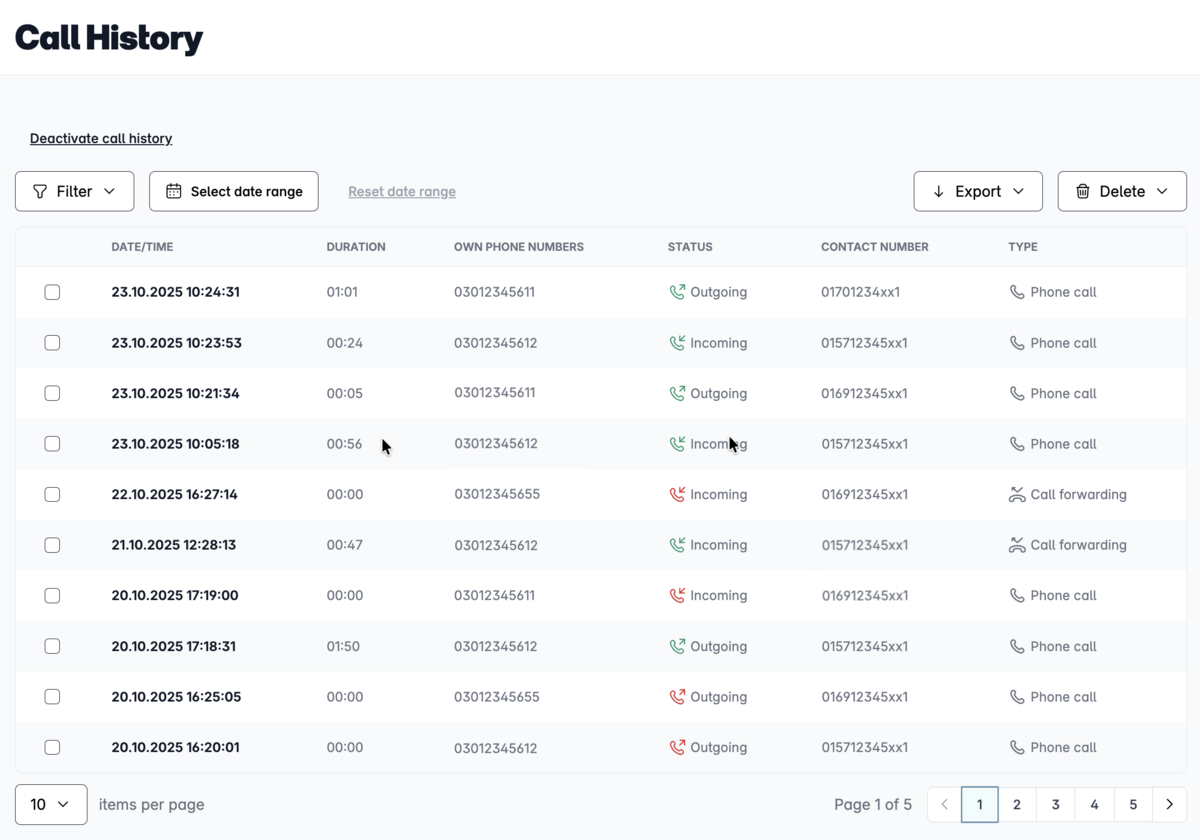Go to next page using right arrow

1169,804
